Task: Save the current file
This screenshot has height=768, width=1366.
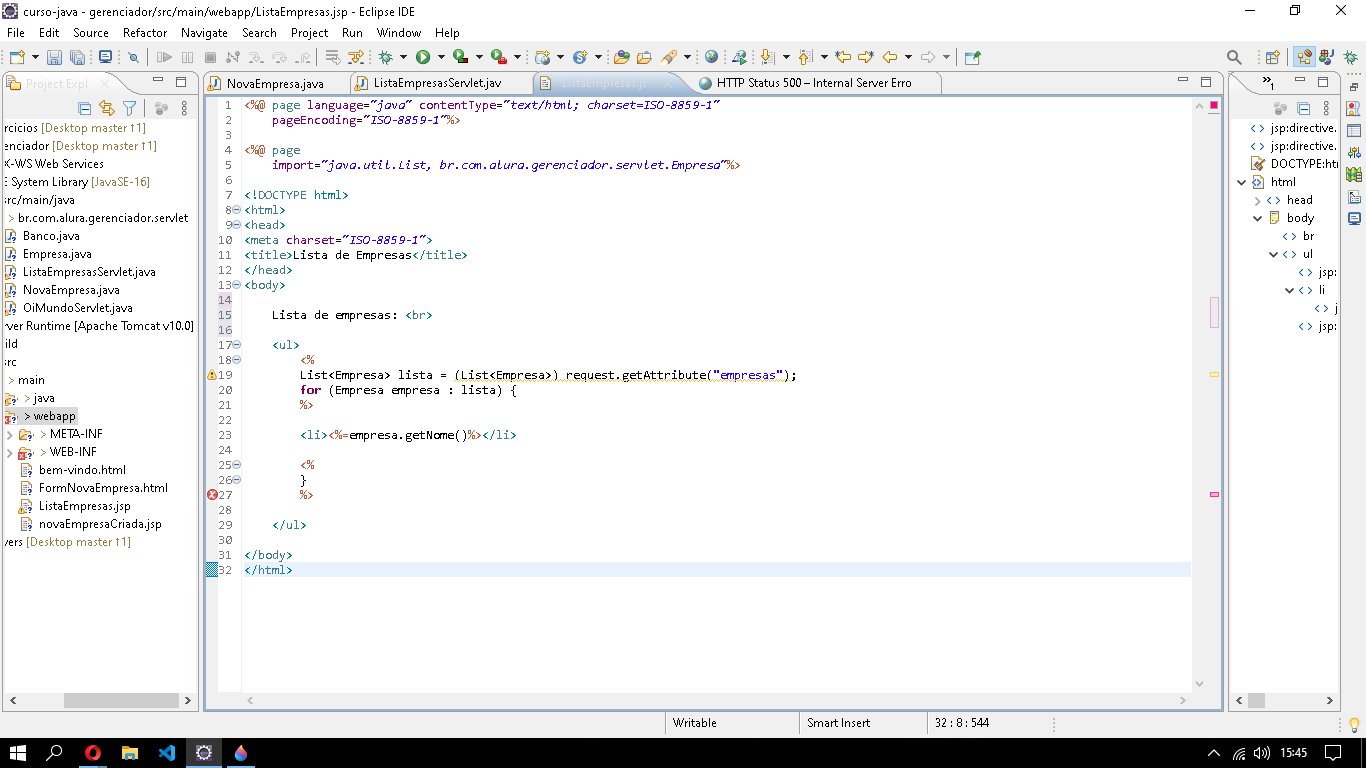Action: click(x=54, y=57)
